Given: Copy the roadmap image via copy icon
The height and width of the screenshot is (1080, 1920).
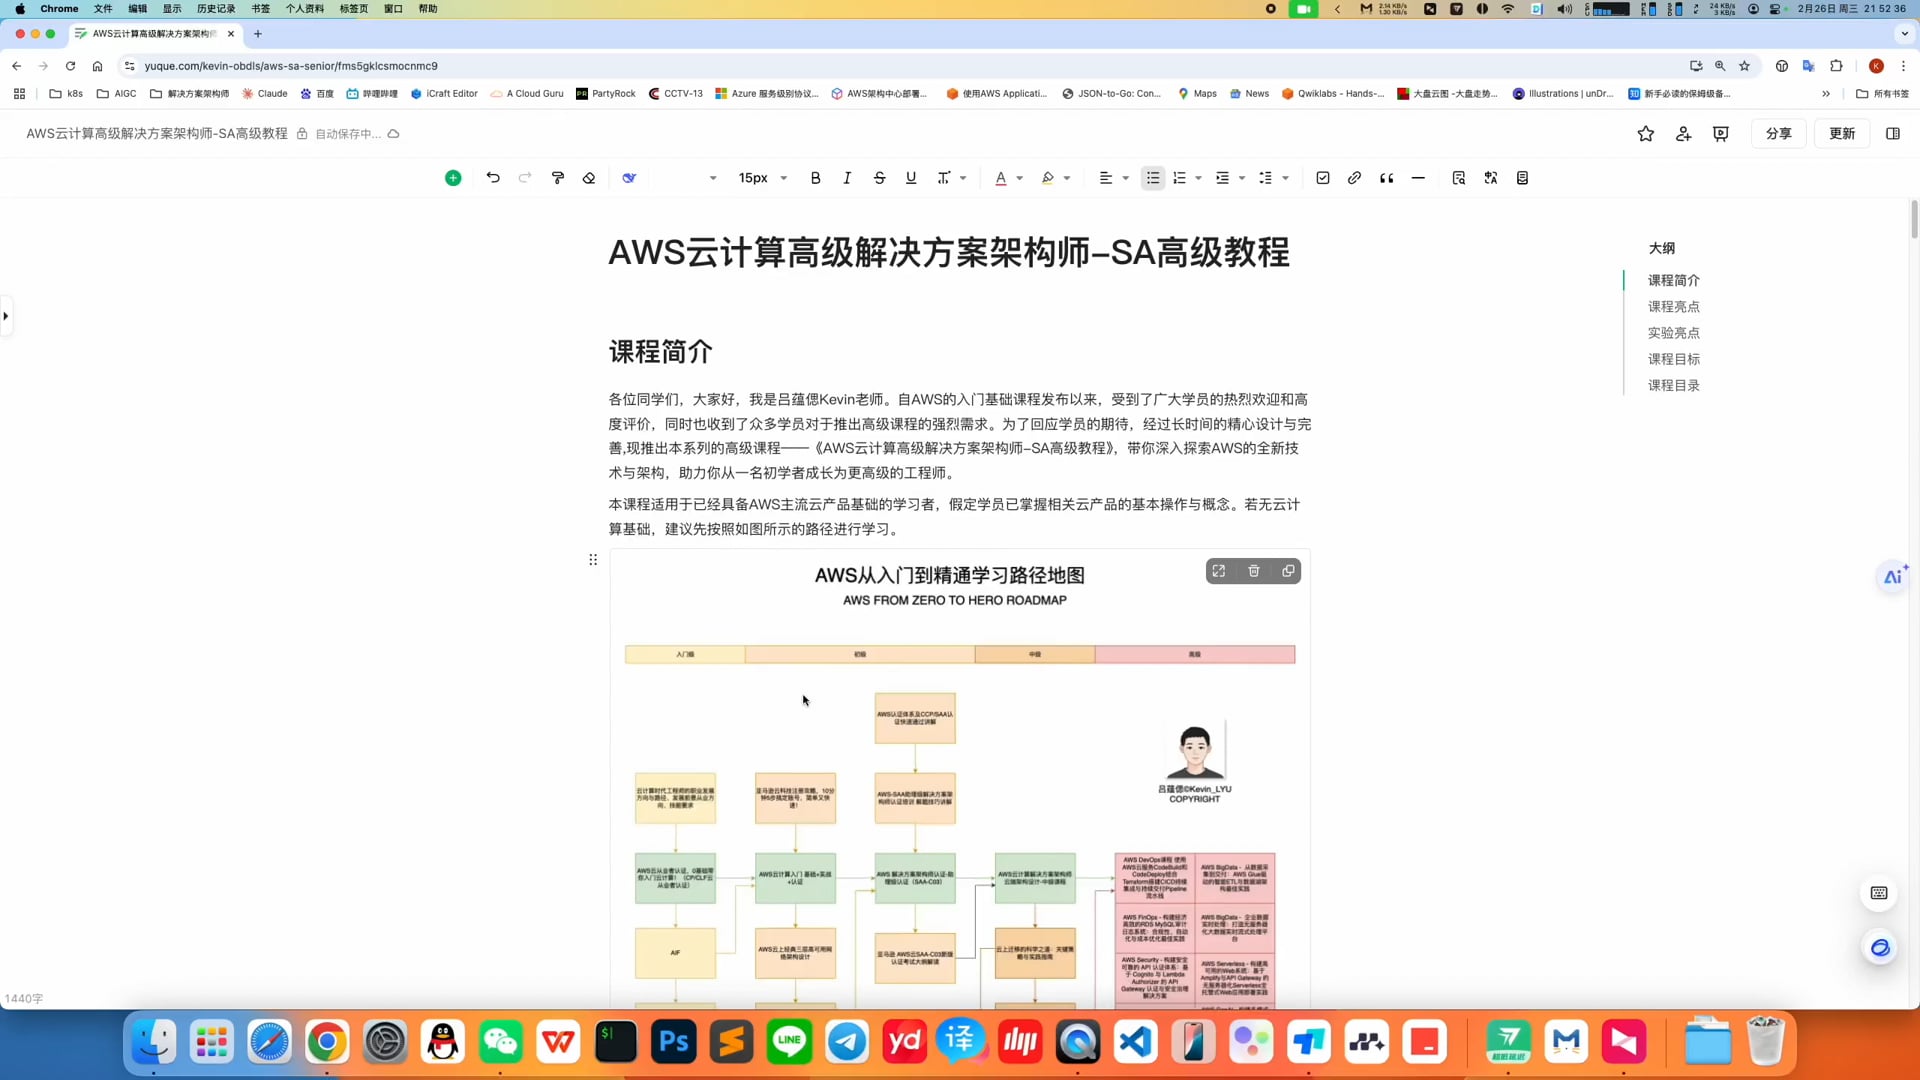Looking at the screenshot, I should click(x=1288, y=570).
